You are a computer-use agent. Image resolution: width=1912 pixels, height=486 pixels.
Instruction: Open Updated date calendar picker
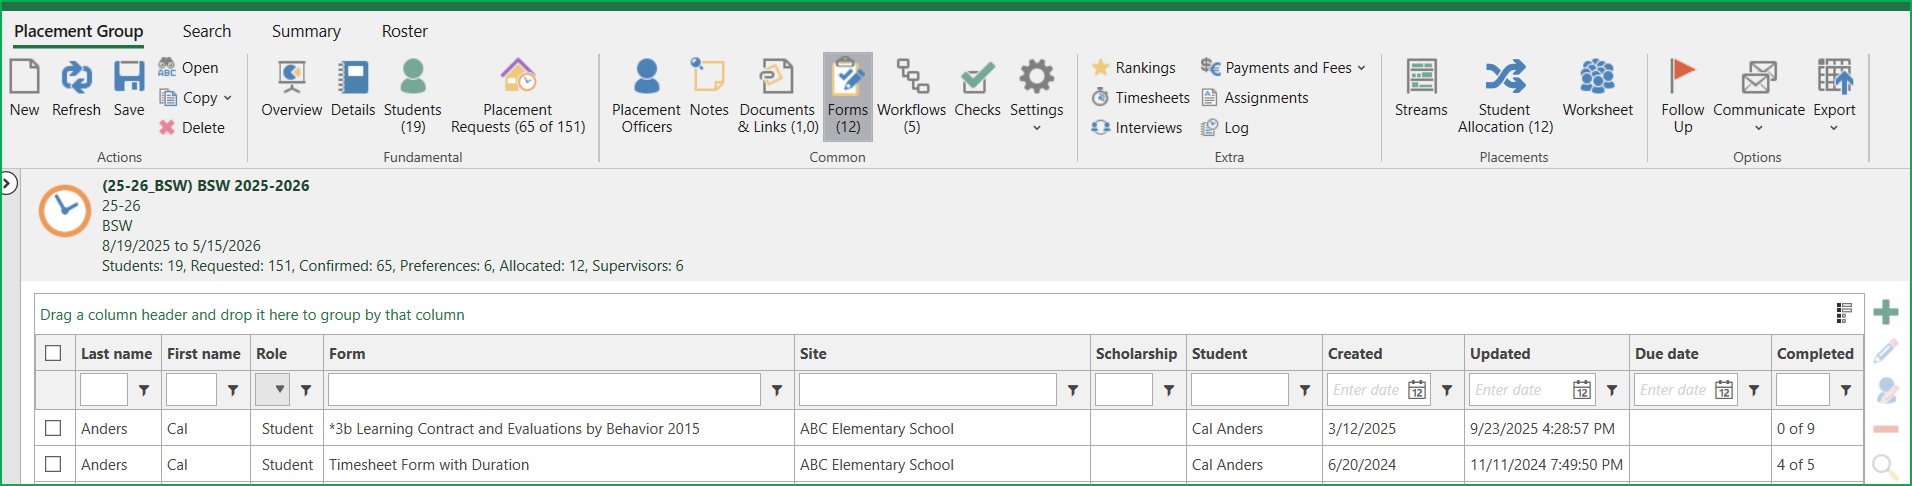click(1582, 390)
